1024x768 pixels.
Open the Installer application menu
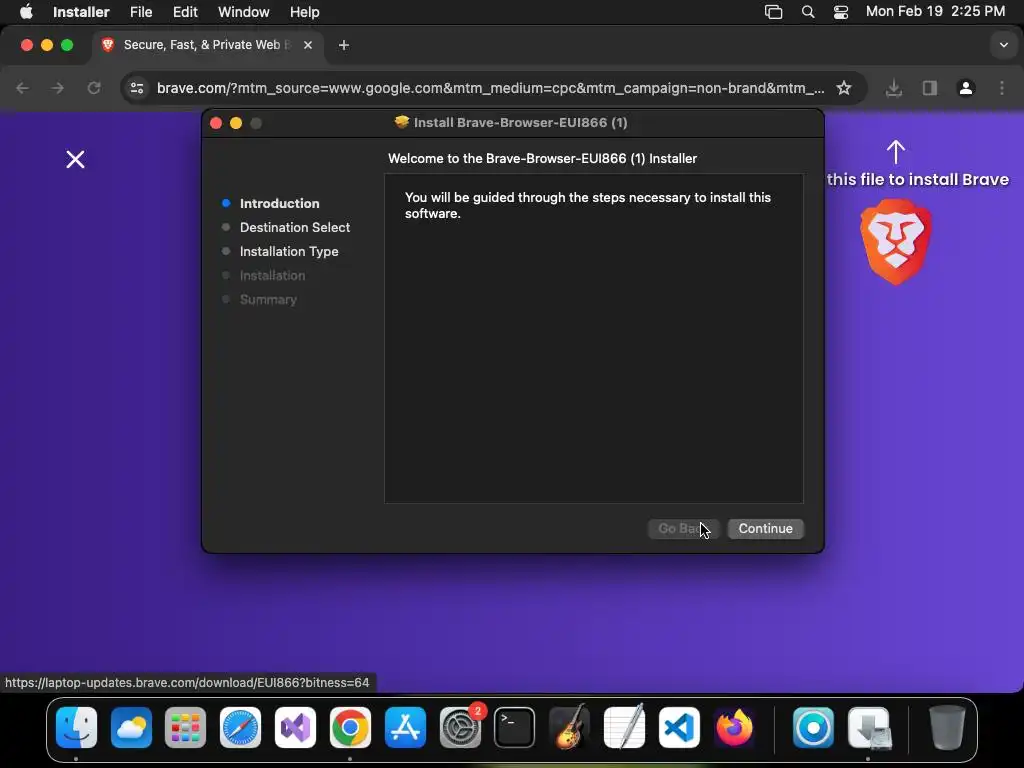coord(81,12)
